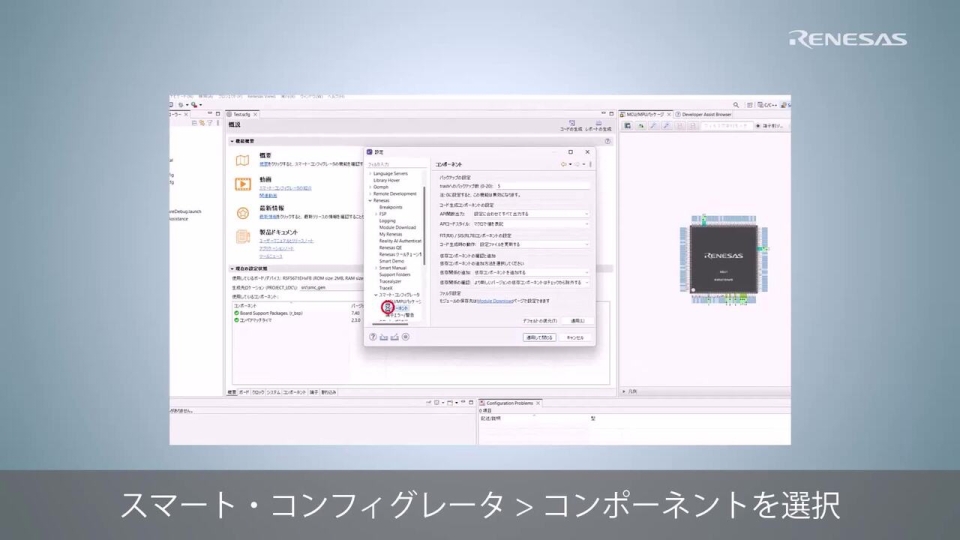Open the Latest Information star icon
The image size is (960, 540).
point(242,212)
